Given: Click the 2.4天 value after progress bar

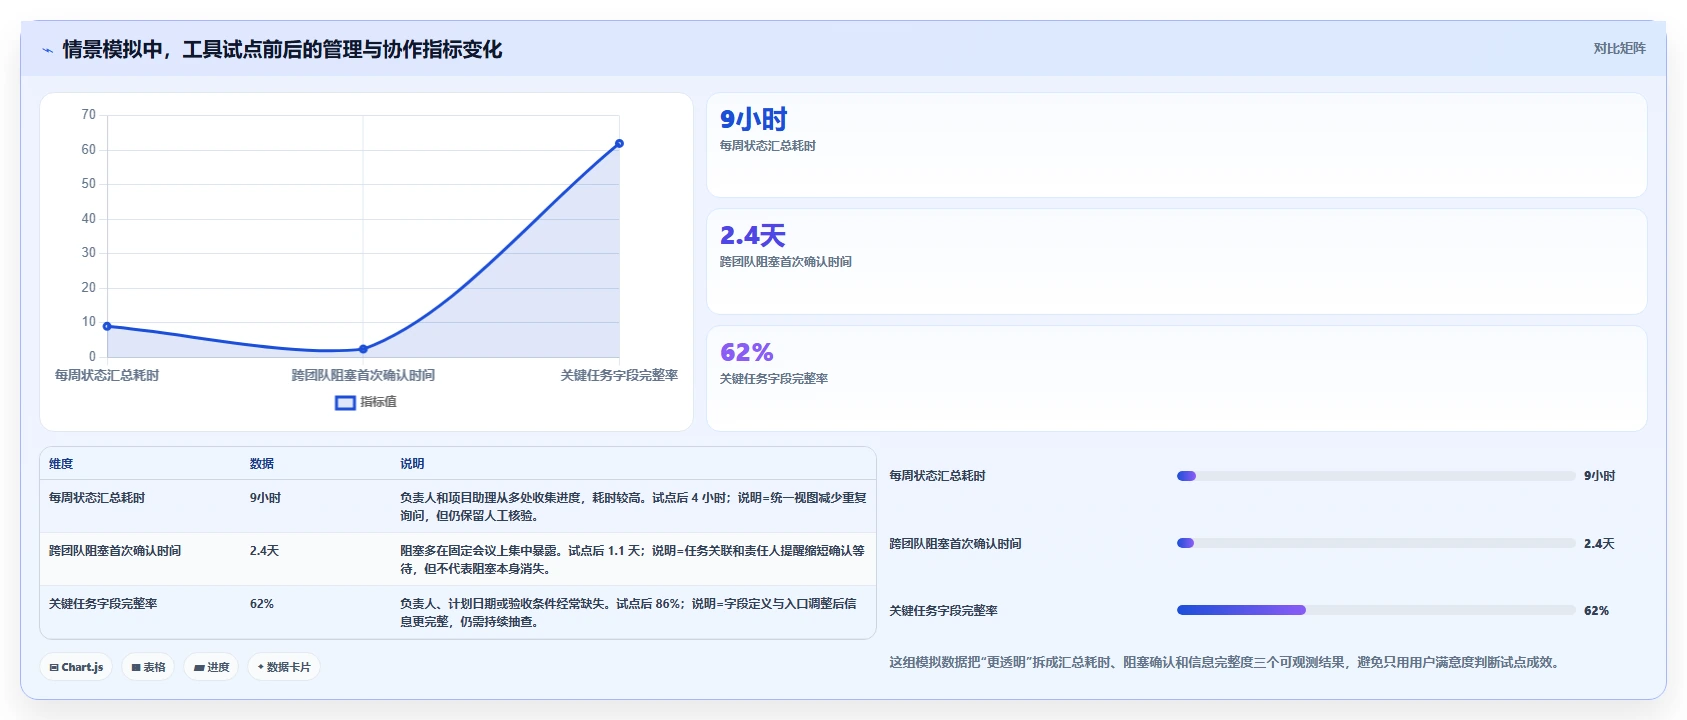Looking at the screenshot, I should point(1599,544).
